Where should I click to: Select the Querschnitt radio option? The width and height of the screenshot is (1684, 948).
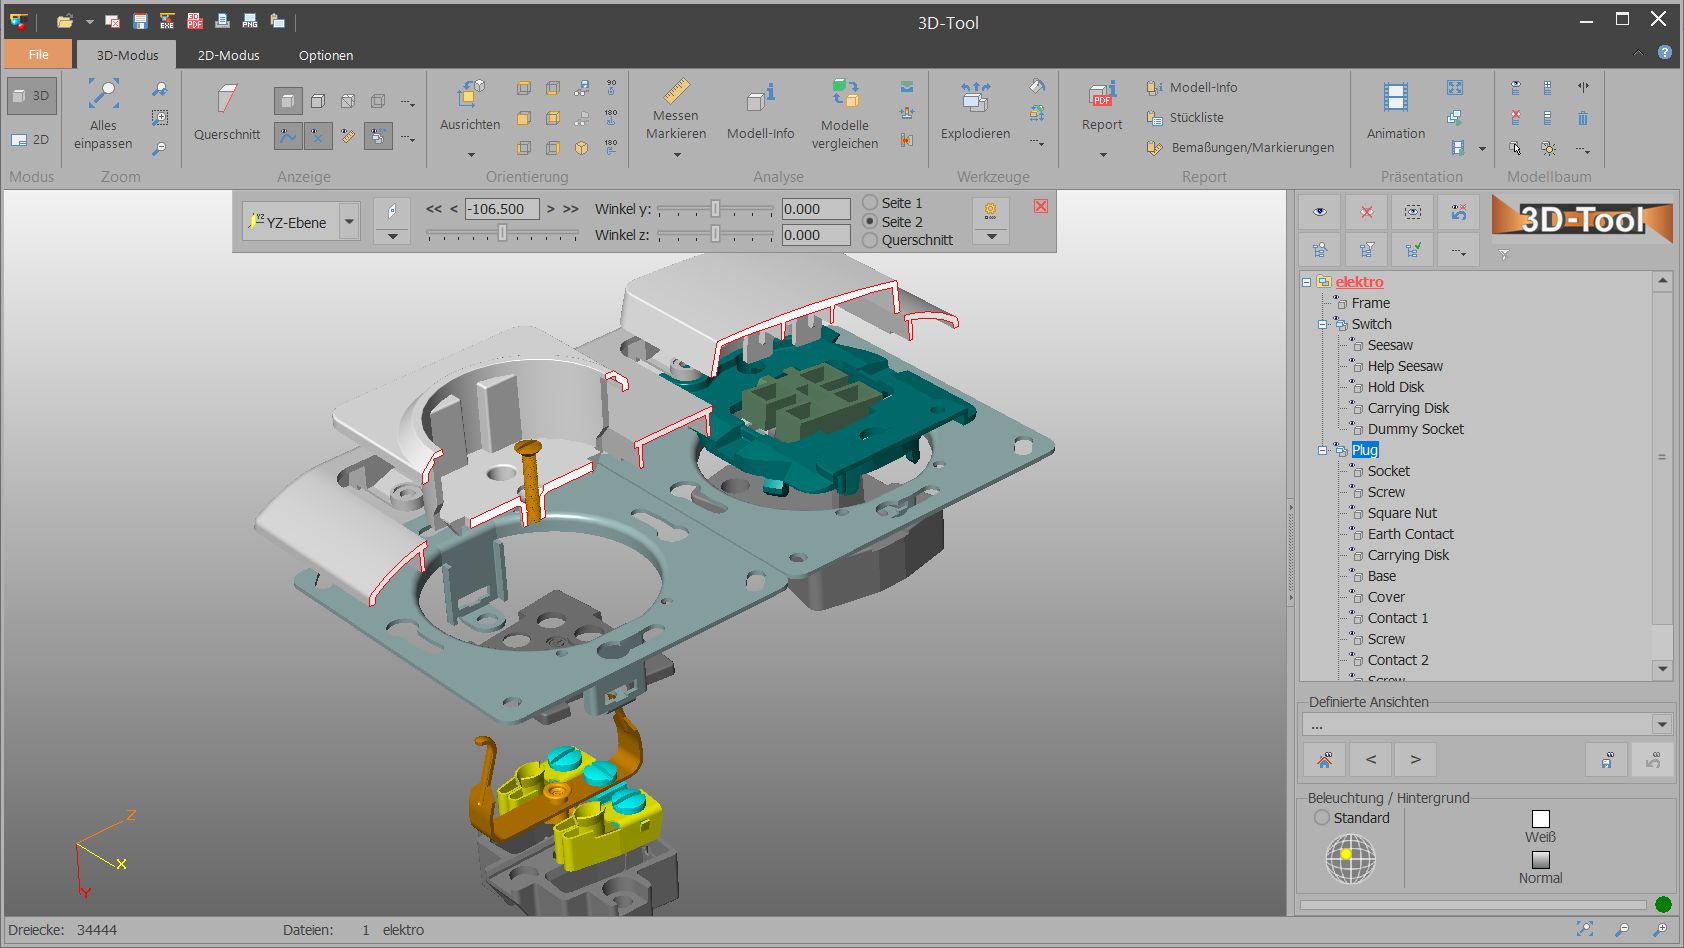(870, 240)
